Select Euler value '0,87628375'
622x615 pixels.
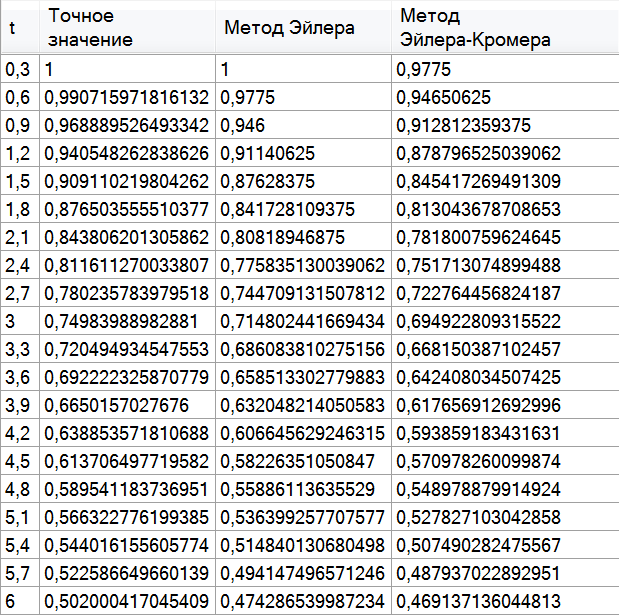click(303, 181)
